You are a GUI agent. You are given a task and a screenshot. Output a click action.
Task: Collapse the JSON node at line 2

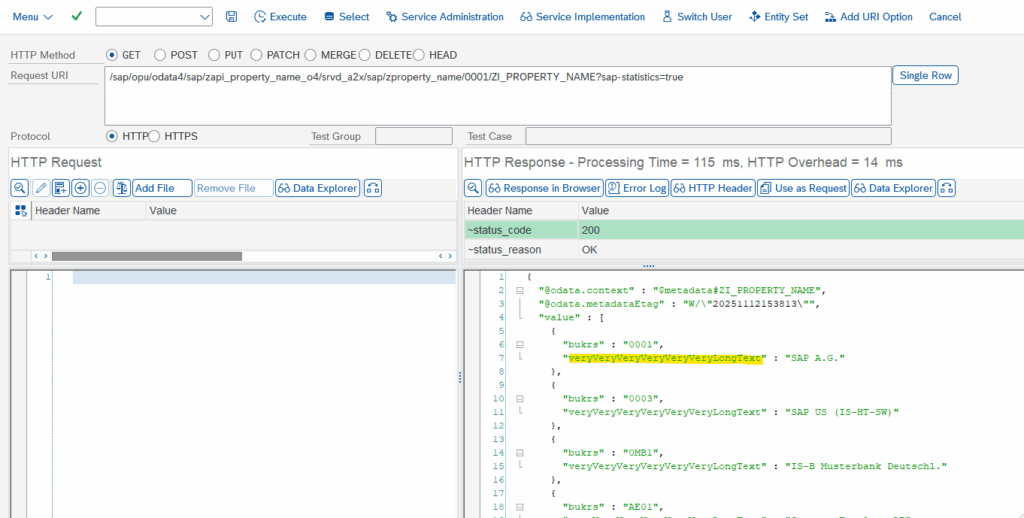click(x=519, y=290)
